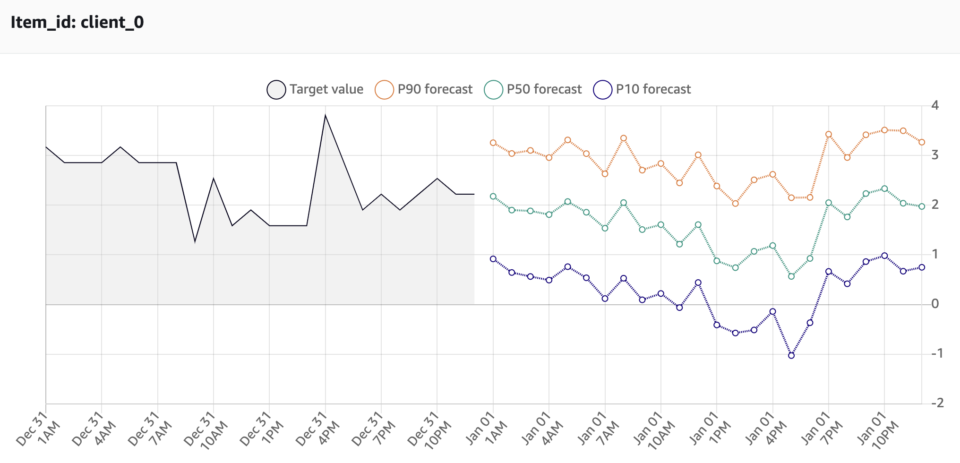The image size is (960, 463).
Task: Click the Jan 01 10PM axis label
Action: tap(874, 432)
